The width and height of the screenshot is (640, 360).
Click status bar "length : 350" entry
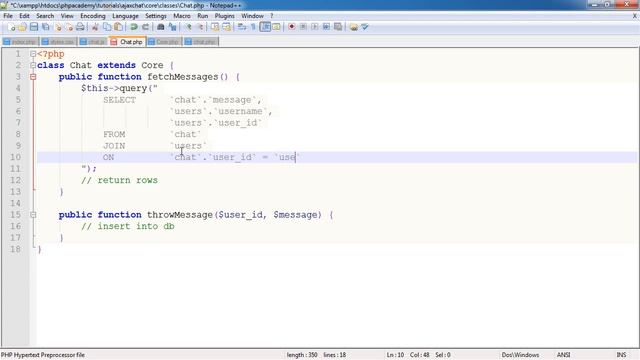pyautogui.click(x=302, y=355)
